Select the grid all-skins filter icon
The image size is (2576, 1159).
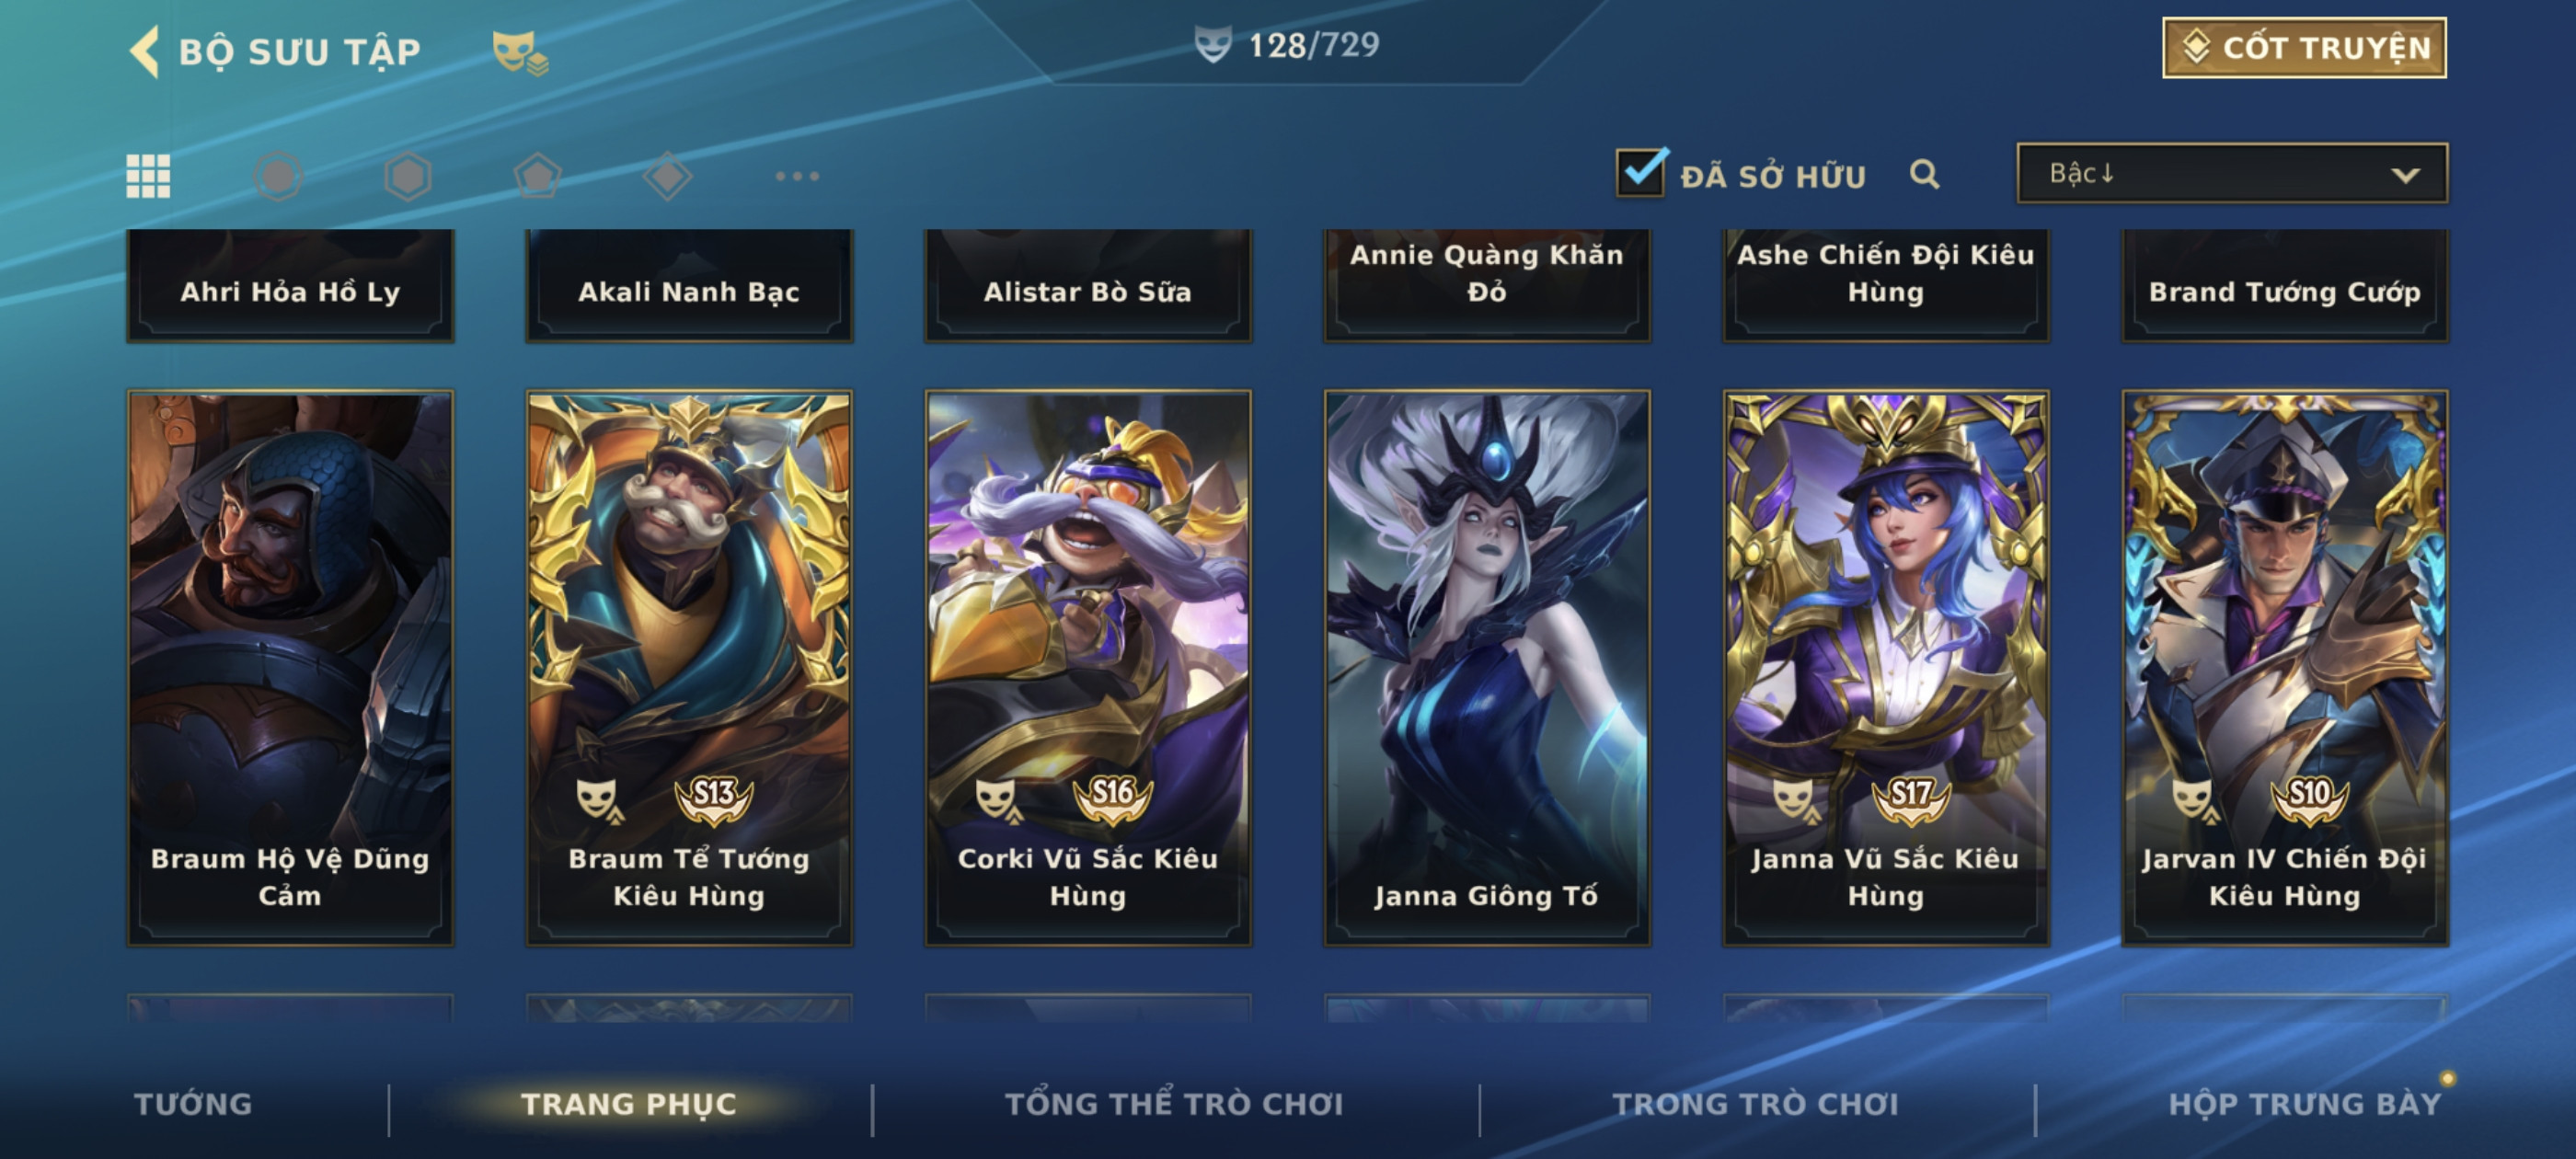[x=148, y=176]
